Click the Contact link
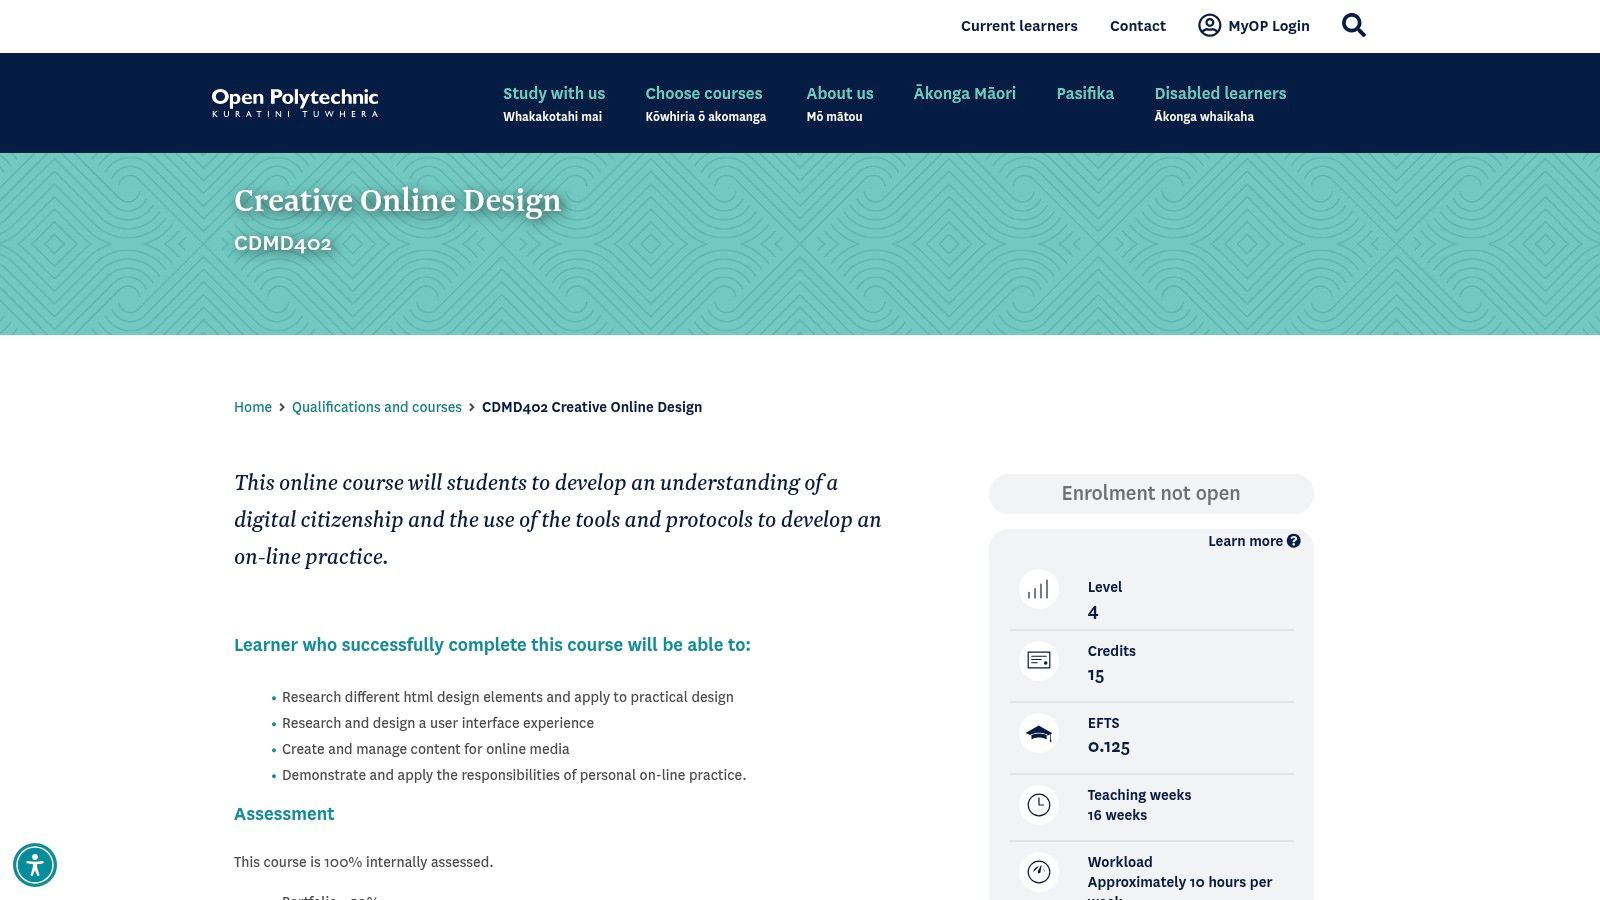Screen dimensions: 1600x900 click(x=1137, y=26)
